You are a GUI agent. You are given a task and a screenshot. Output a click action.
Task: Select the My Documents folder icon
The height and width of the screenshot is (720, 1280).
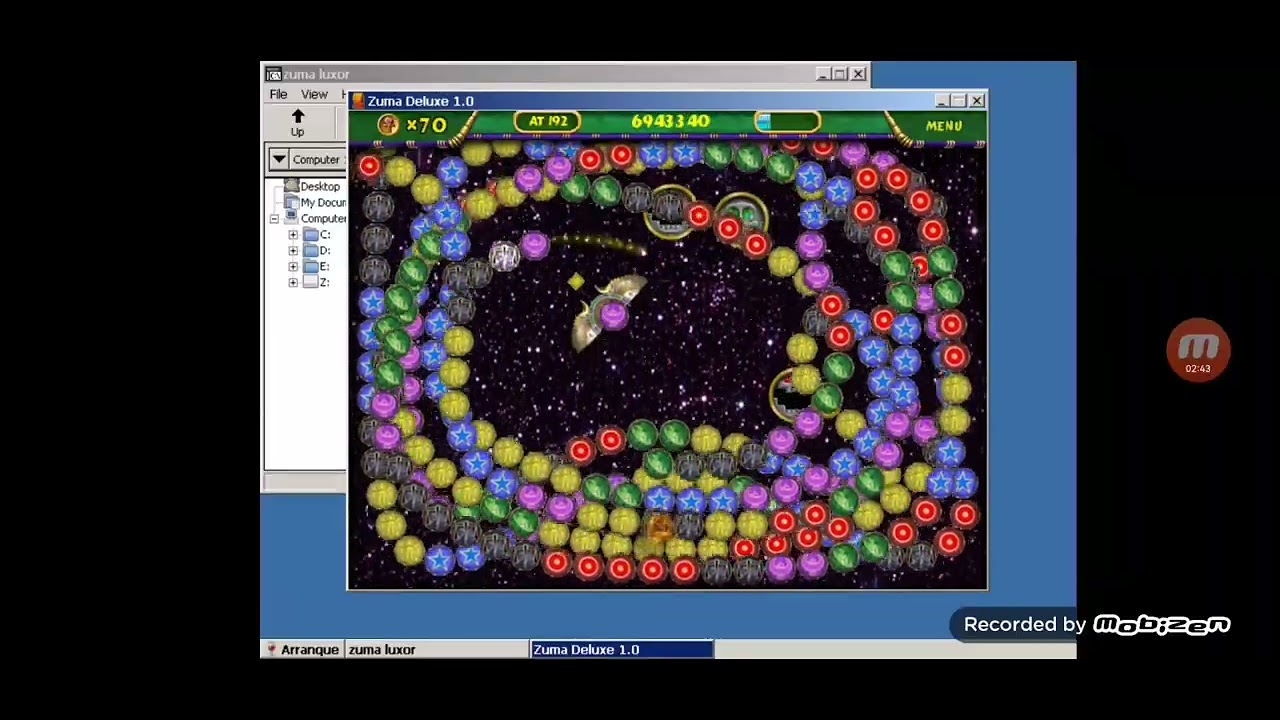tap(291, 202)
